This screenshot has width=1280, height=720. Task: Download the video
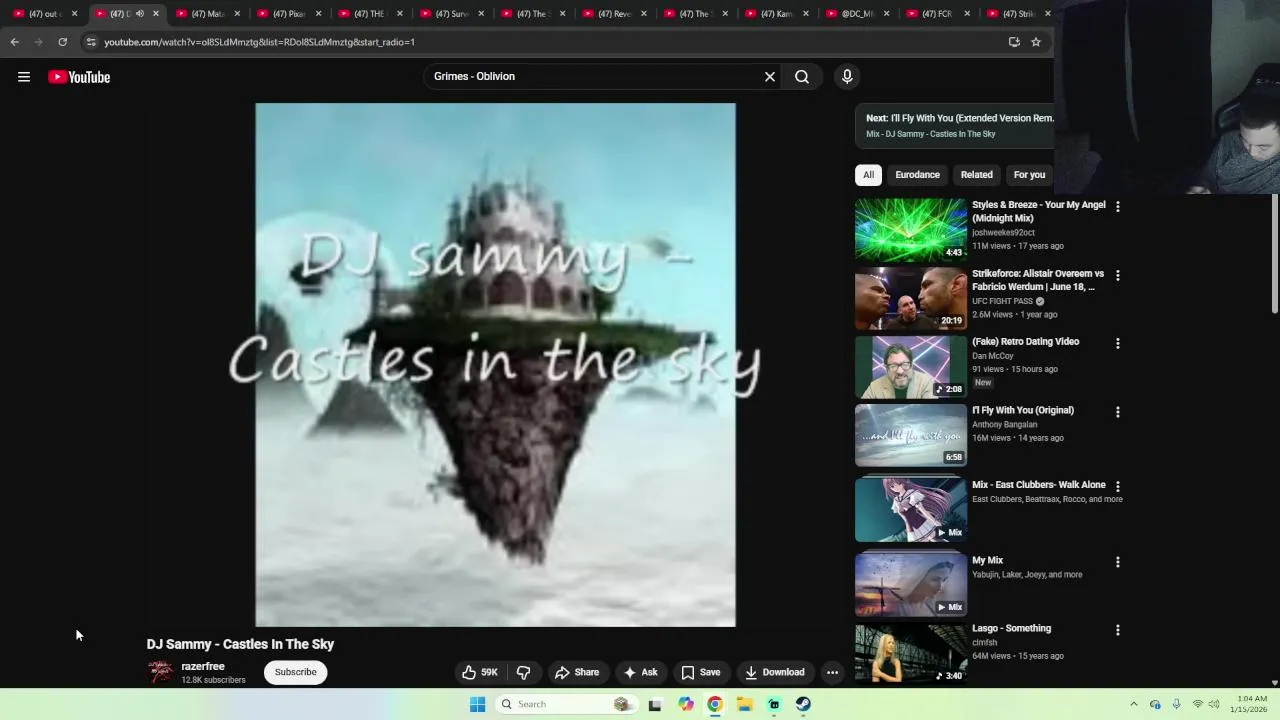pyautogui.click(x=775, y=672)
